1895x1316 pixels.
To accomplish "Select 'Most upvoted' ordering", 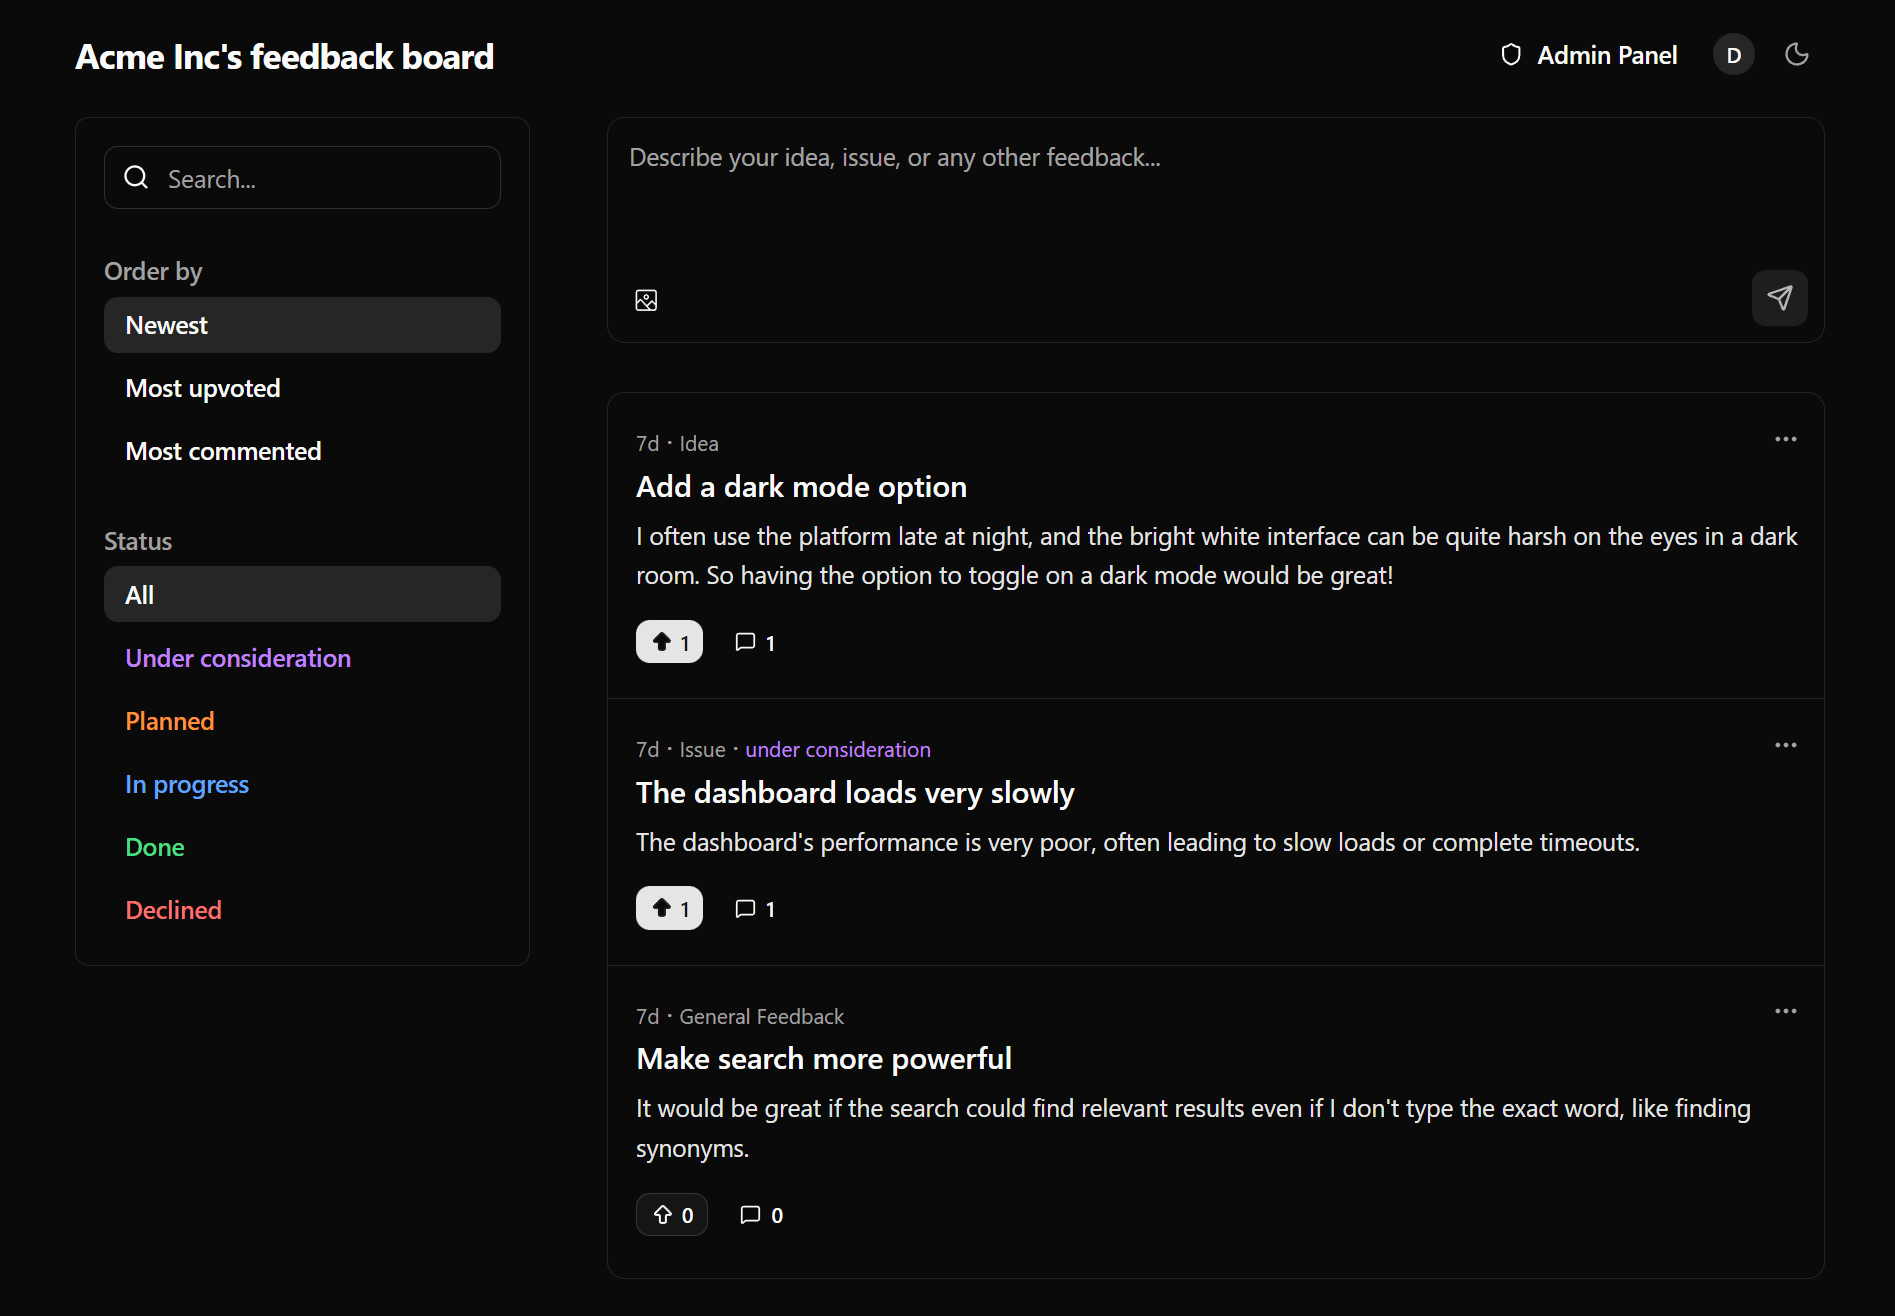I will tap(202, 388).
